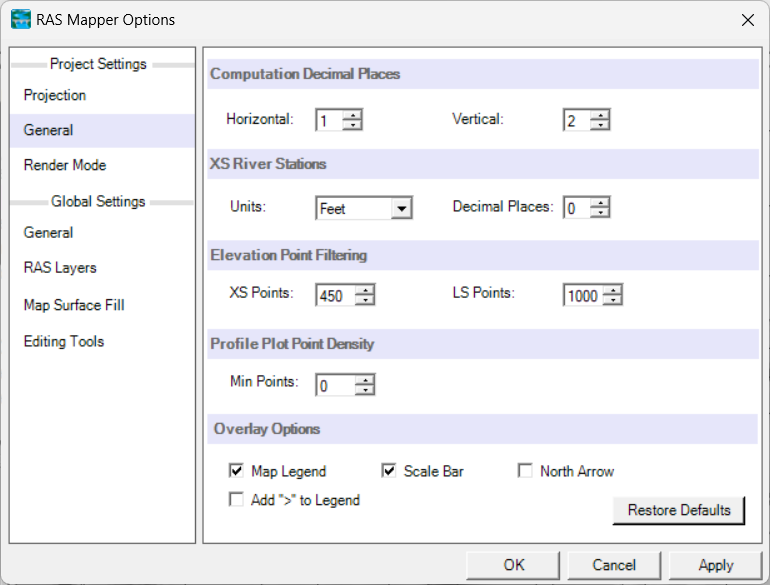Increase Min Points with the up arrow

tap(364, 380)
